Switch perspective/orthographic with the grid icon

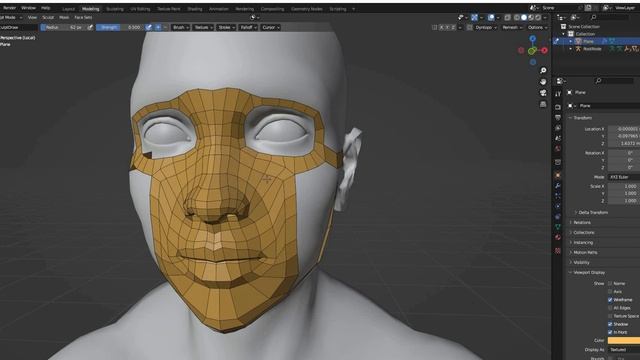tap(543, 104)
